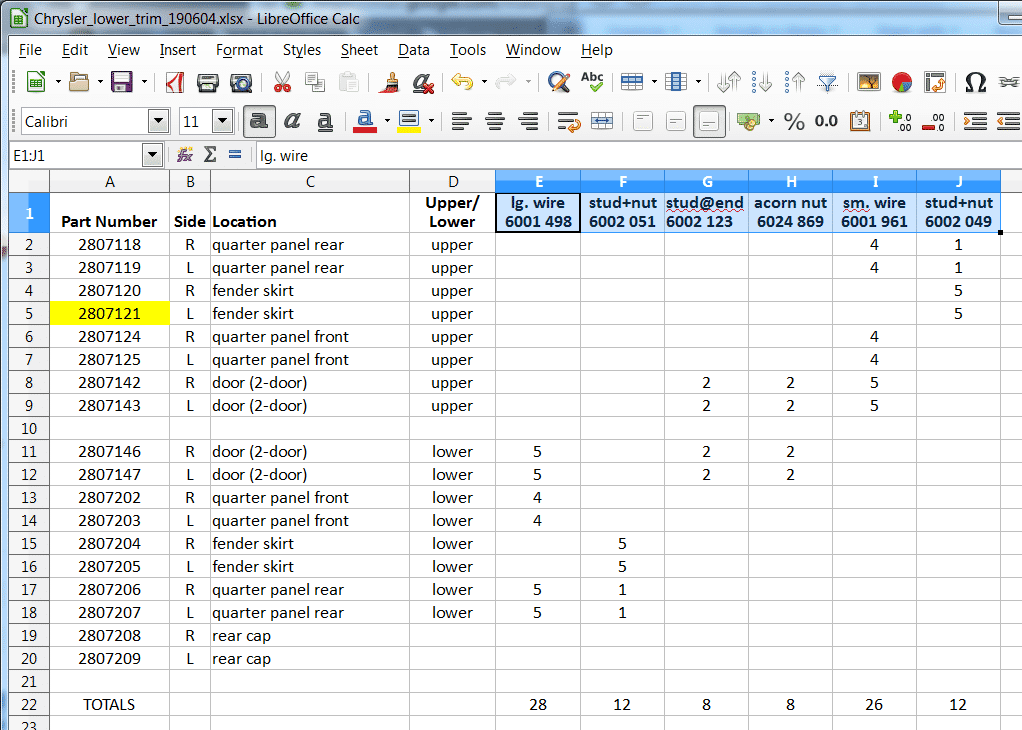Click the AutoFilter funnel icon

827,82
